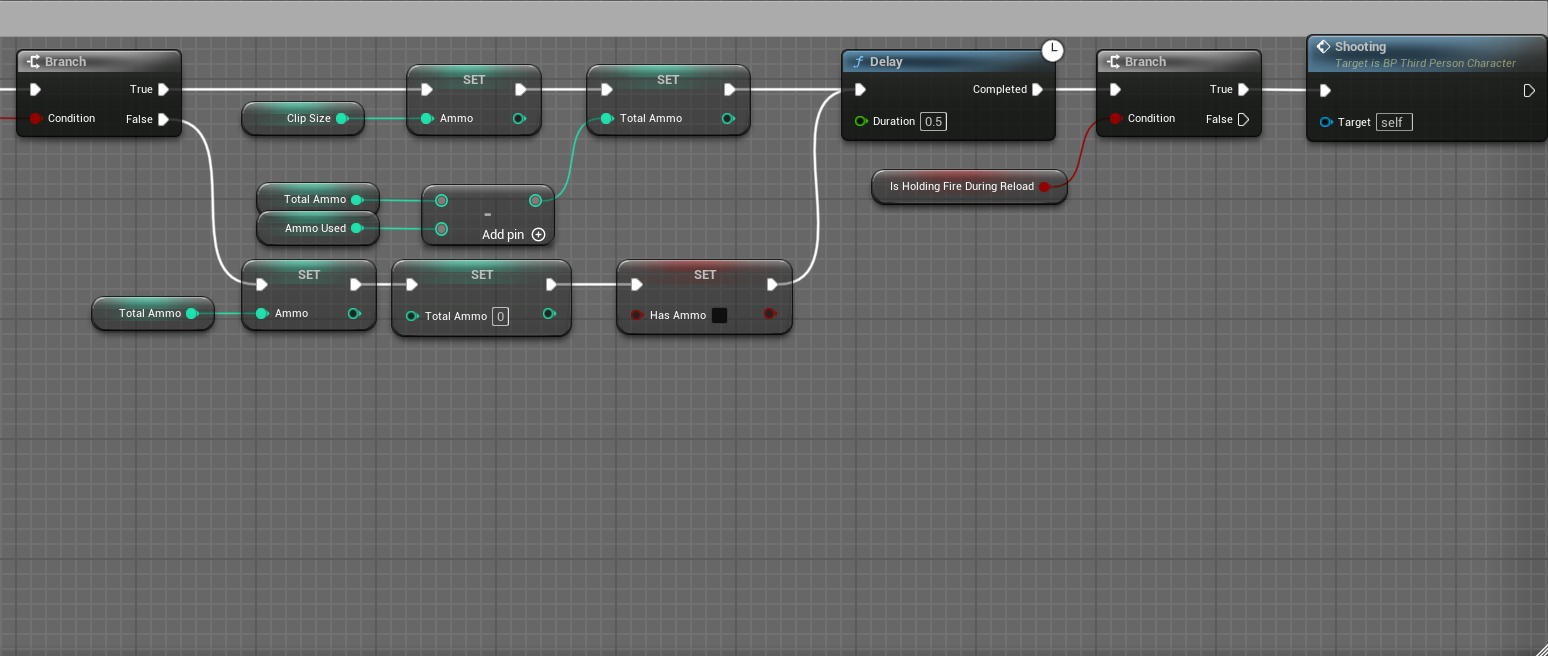Click the Has Ammo SET output execution pin
The image size is (1548, 656).
pyautogui.click(x=772, y=285)
